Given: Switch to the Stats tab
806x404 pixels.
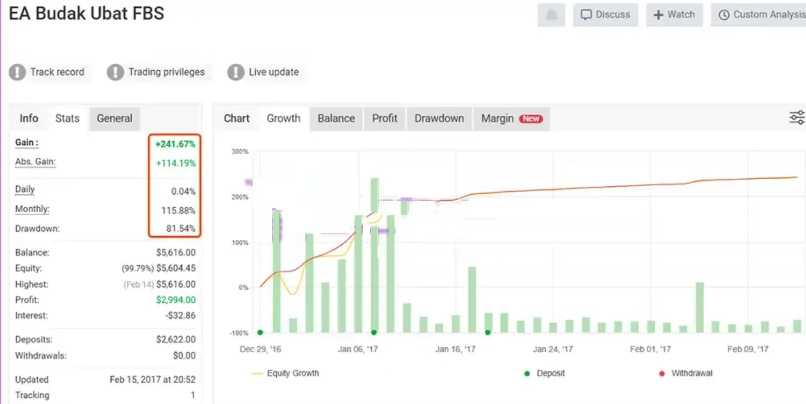Looking at the screenshot, I should (67, 118).
